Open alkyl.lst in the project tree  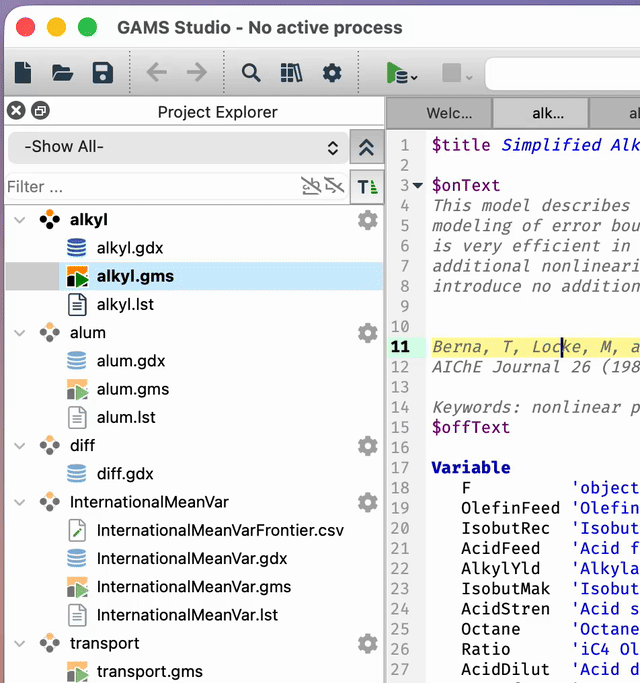pyautogui.click(x=125, y=304)
